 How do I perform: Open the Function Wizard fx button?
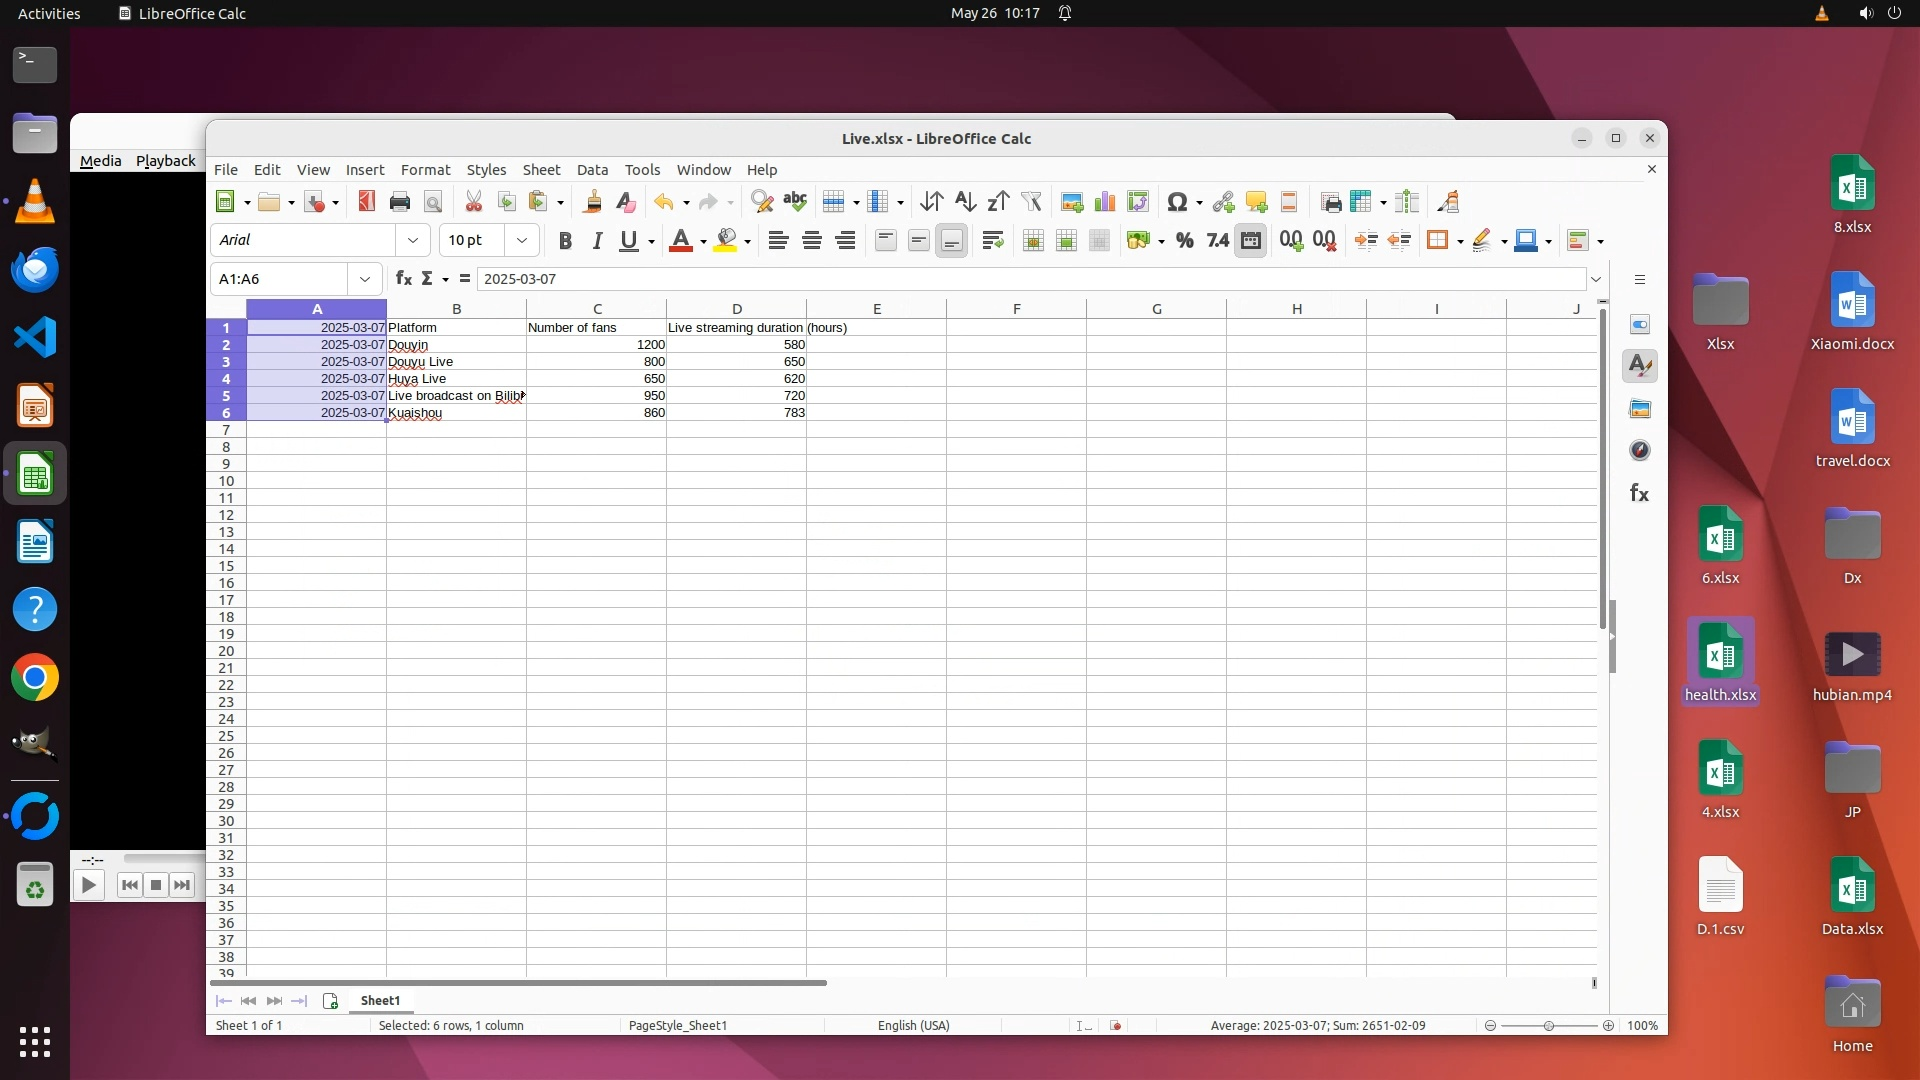point(403,279)
